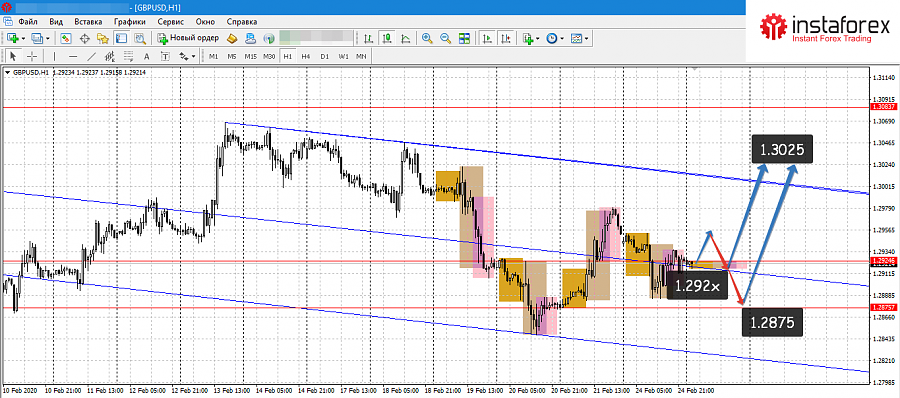Click the Новый ордер button
The width and height of the screenshot is (900, 398).
188,38
